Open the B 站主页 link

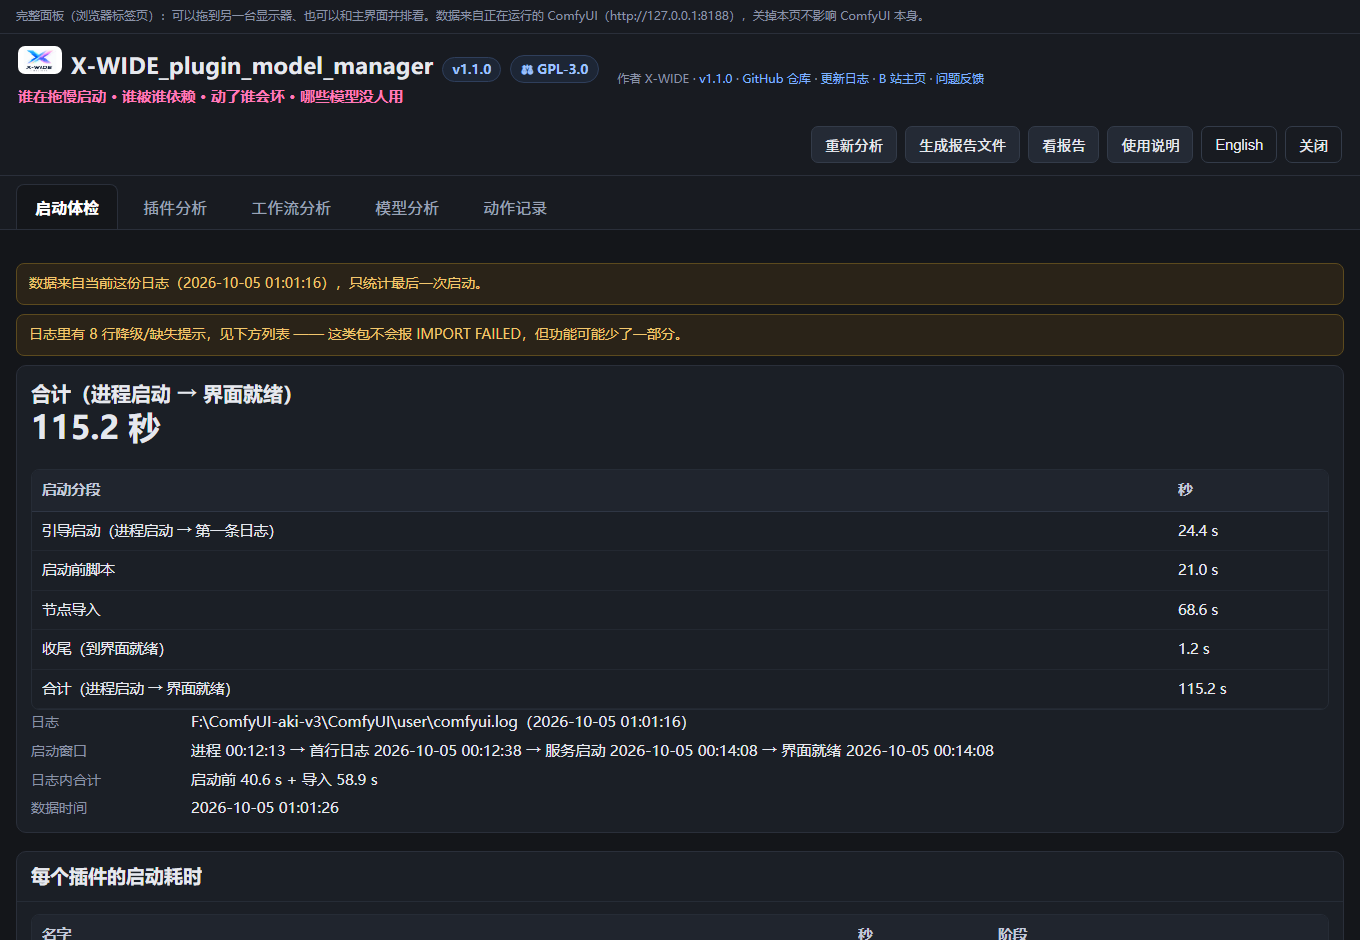coord(903,79)
